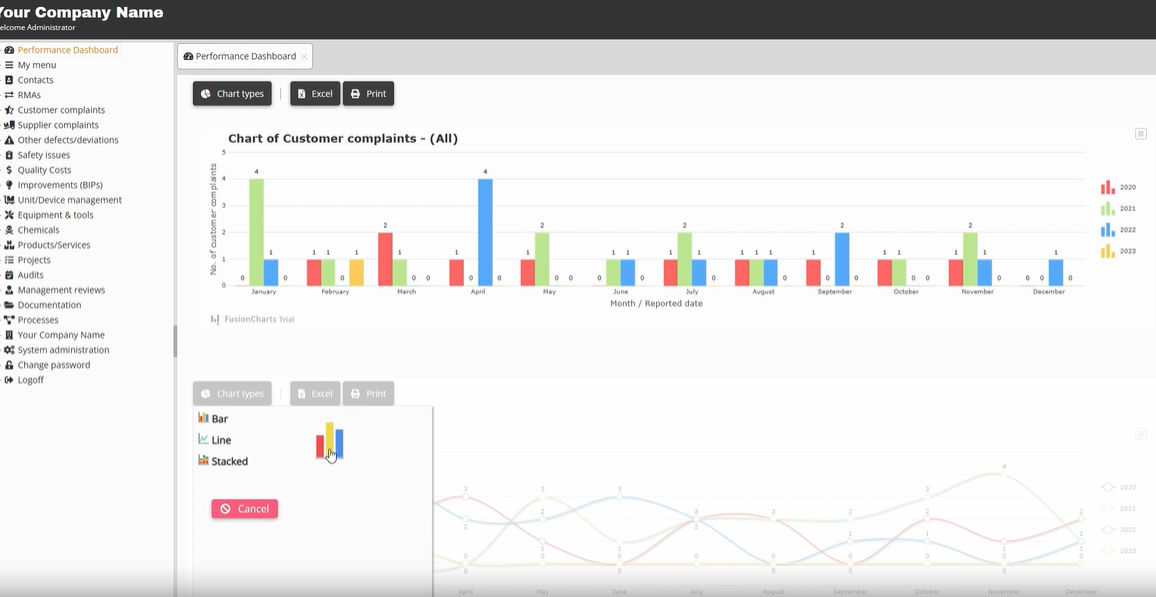Click the Performance Dashboard gauge icon in sidebar
The width and height of the screenshot is (1156, 597).
point(9,50)
